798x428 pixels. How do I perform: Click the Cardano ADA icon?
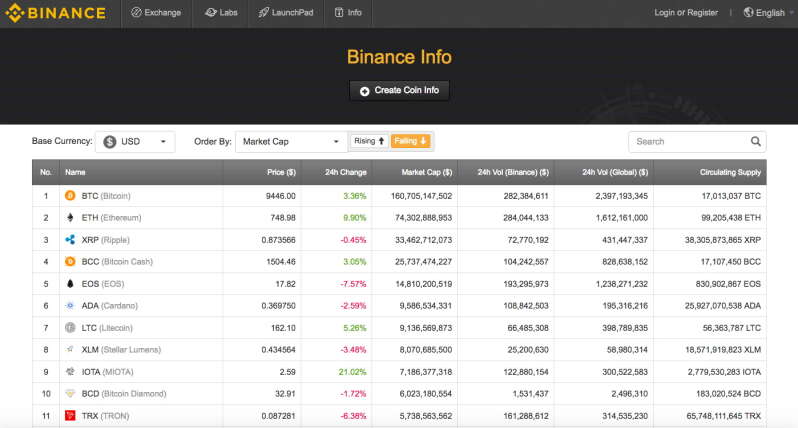(x=70, y=305)
